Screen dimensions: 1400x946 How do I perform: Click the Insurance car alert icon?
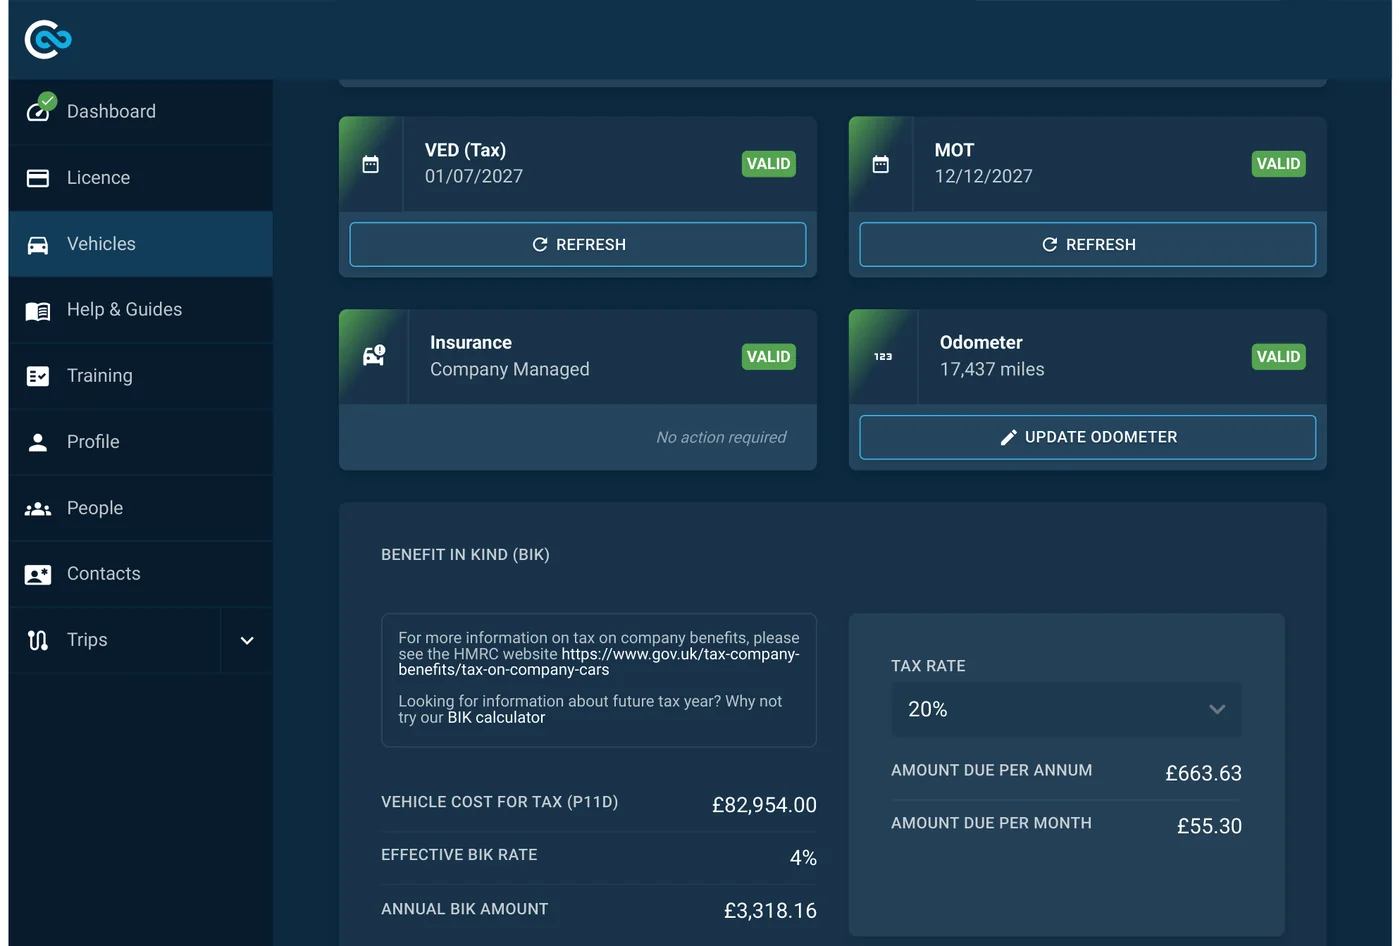(x=374, y=356)
